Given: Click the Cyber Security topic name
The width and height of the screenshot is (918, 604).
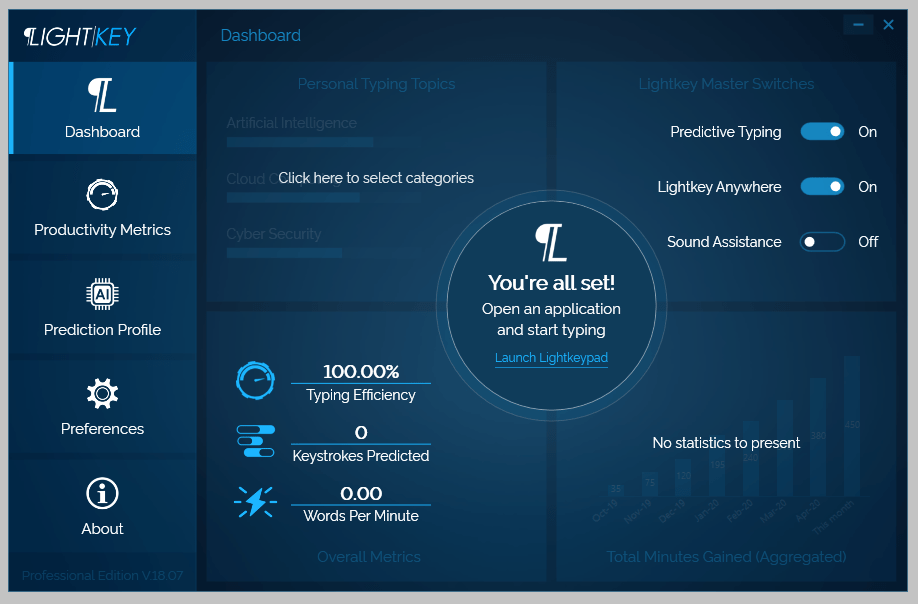Looking at the screenshot, I should [x=274, y=234].
